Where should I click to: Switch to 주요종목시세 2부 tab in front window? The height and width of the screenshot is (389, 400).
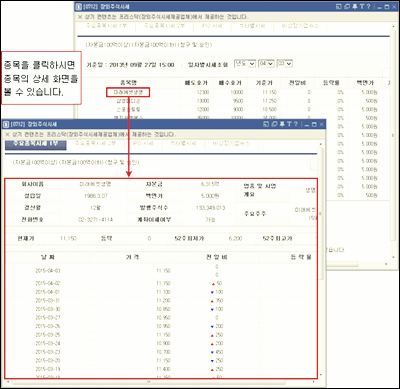95,144
